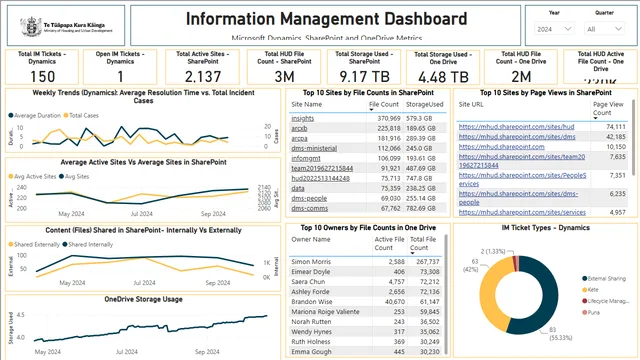Sort by Owner Name column header

click(x=311, y=240)
